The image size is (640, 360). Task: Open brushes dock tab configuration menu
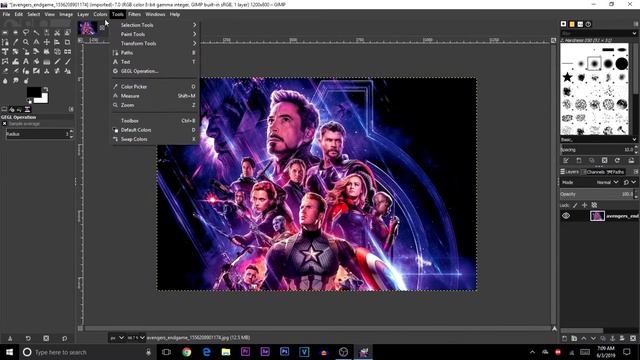(636, 24)
